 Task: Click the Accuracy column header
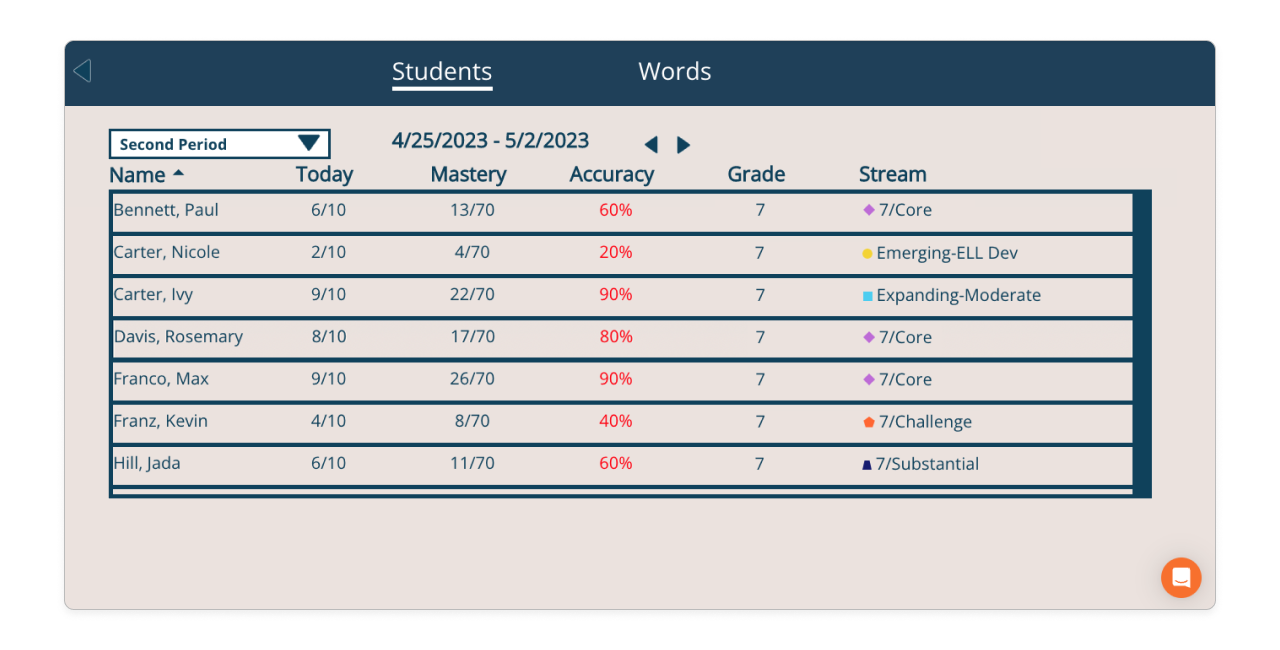tap(611, 174)
